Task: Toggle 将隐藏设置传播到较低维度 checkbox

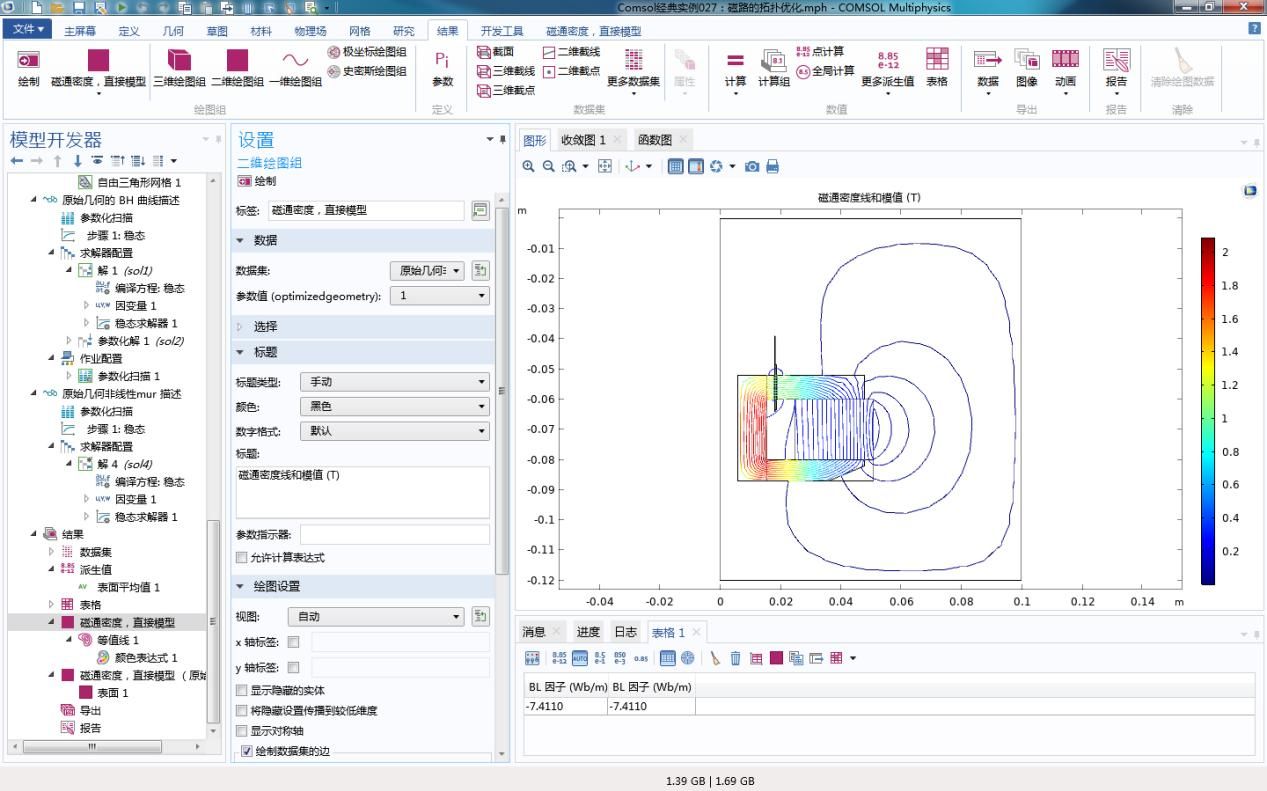Action: [x=241, y=711]
